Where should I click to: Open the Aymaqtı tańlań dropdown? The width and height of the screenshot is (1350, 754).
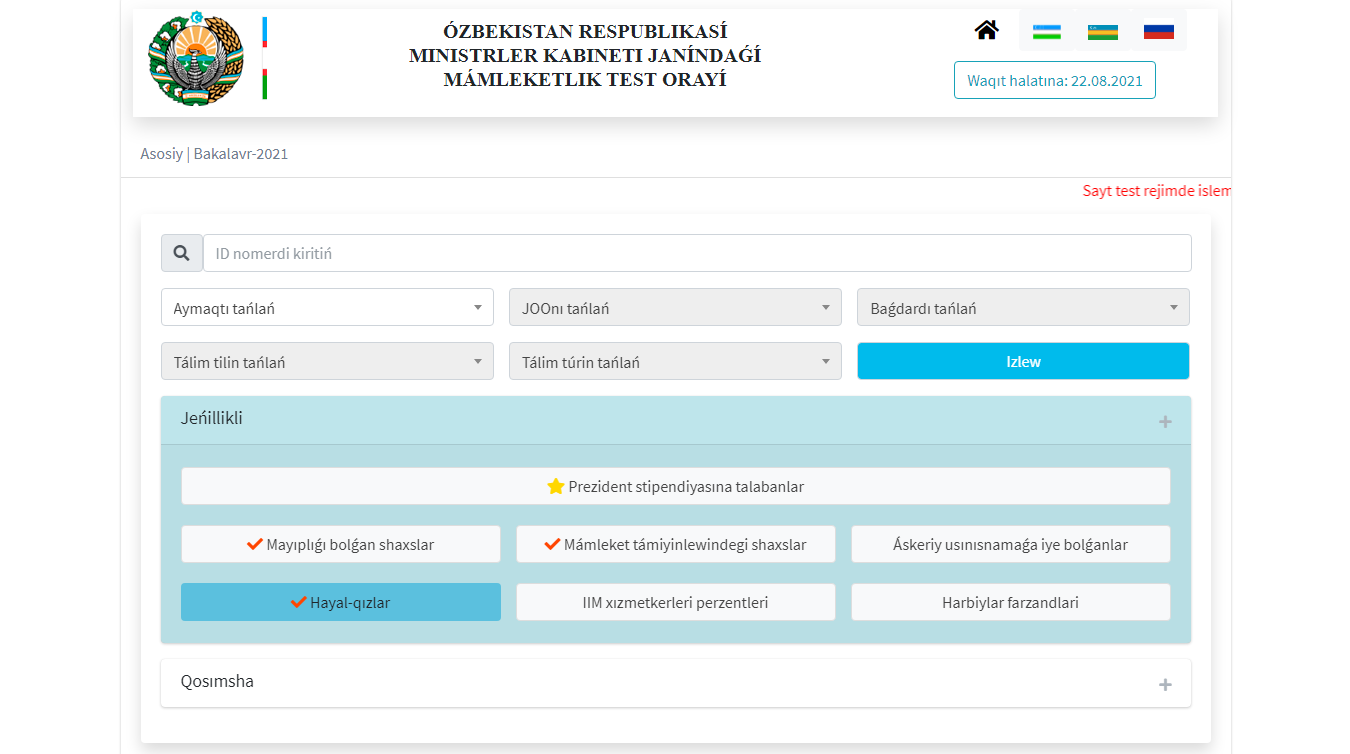[x=327, y=308]
